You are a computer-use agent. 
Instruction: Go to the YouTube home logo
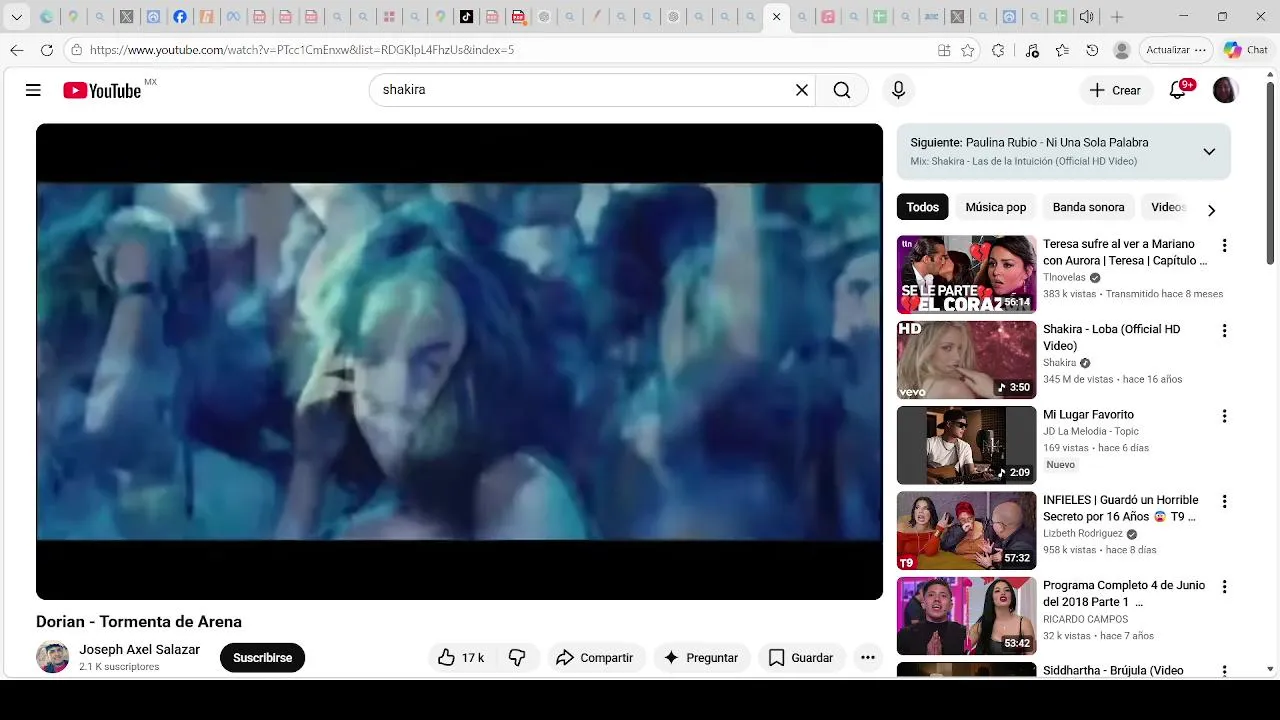pos(102,90)
